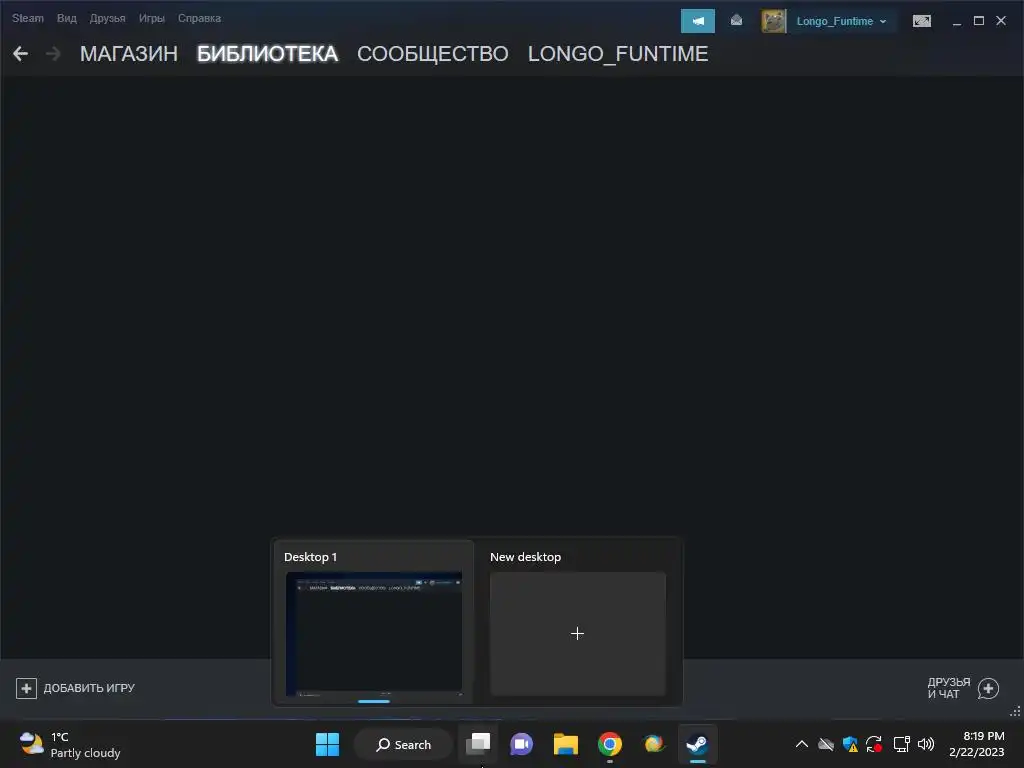Switch to the БИБЛИОТЕКА tab
The height and width of the screenshot is (768, 1024).
pos(267,54)
